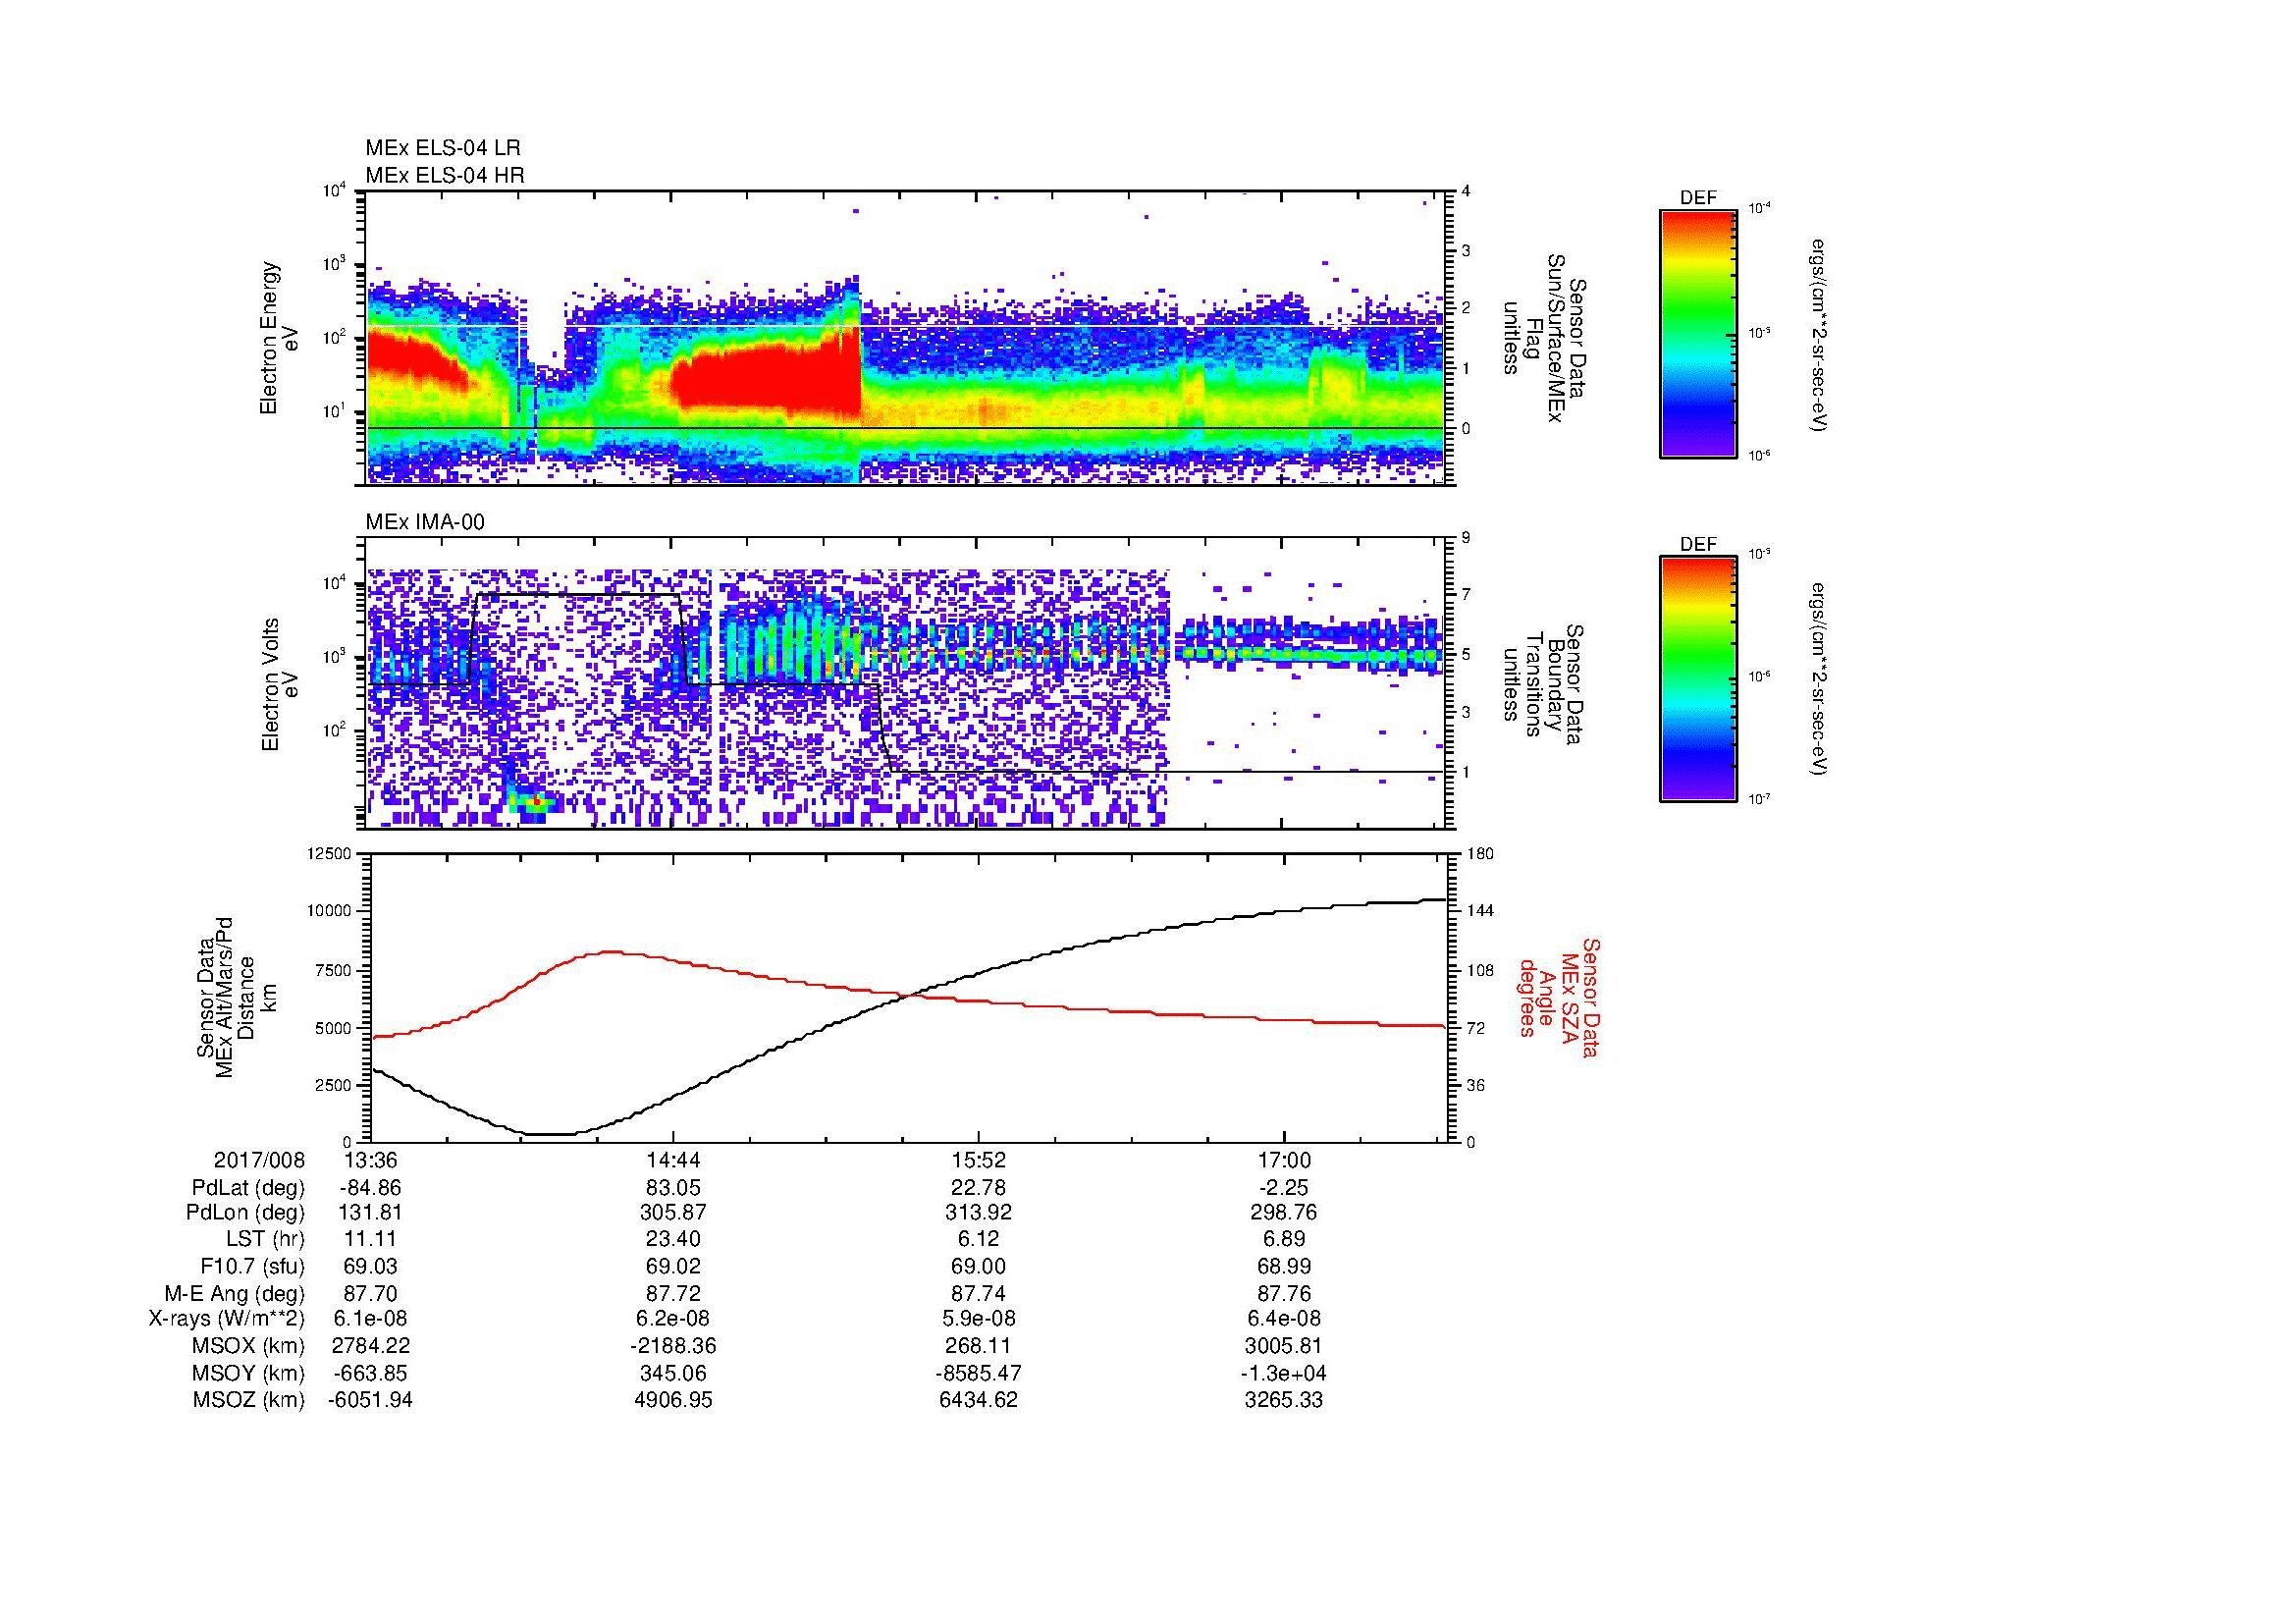Click the MSOZ value '-6051.94'
Viewport: 2296px width, 1623px height.
pos(370,1400)
